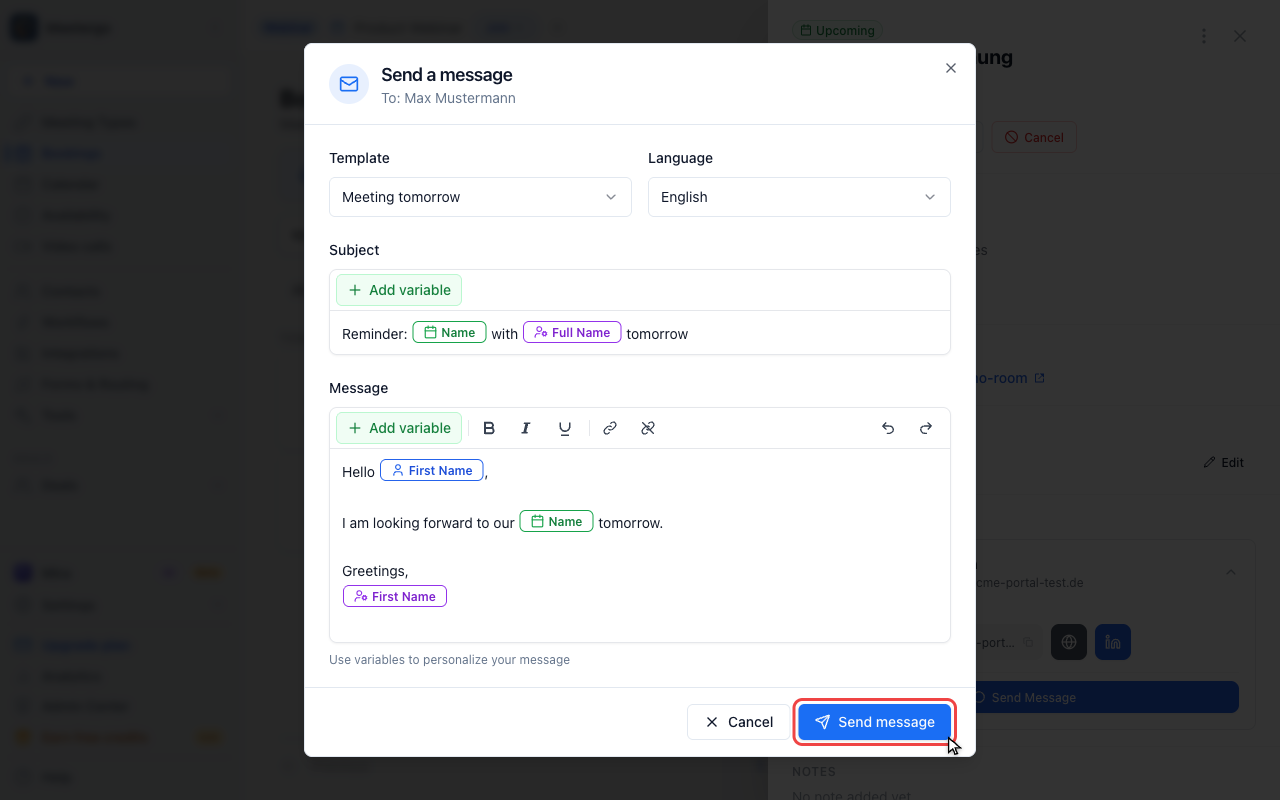
Task: Open the Template dropdown showing Meeting tomorrow
Action: pos(480,197)
